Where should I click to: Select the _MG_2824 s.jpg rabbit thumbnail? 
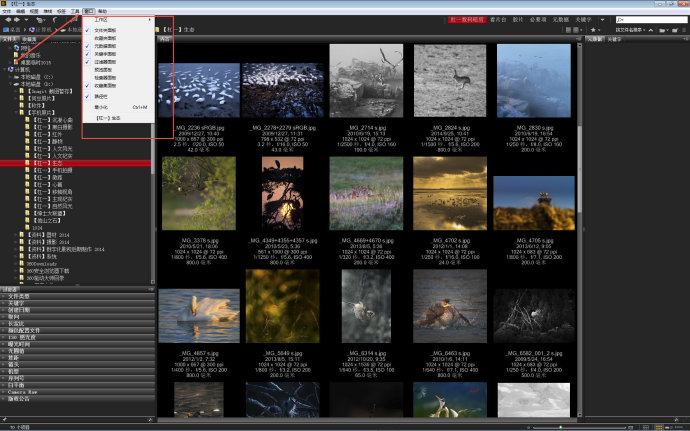(450, 81)
